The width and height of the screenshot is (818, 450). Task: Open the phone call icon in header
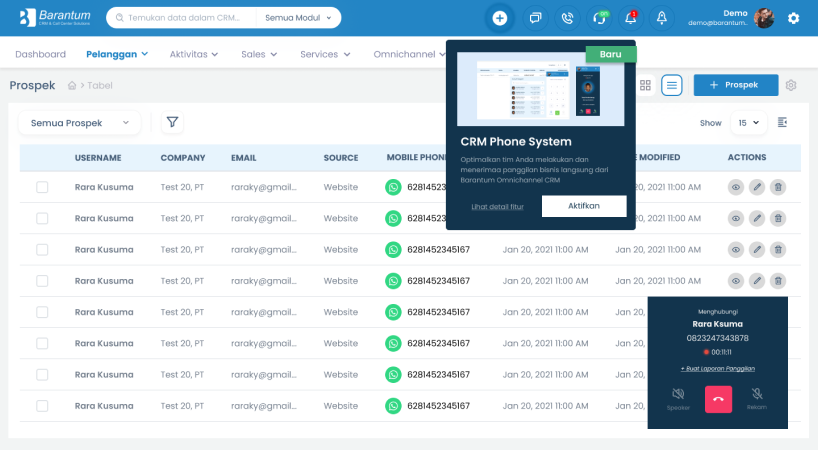pyautogui.click(x=567, y=18)
